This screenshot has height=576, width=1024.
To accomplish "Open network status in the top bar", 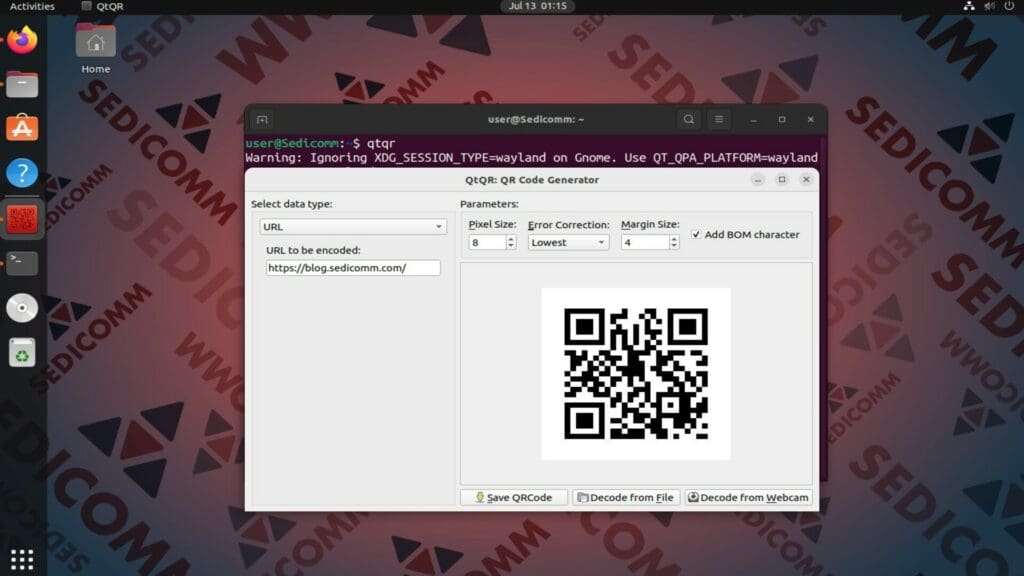I will click(x=969, y=6).
